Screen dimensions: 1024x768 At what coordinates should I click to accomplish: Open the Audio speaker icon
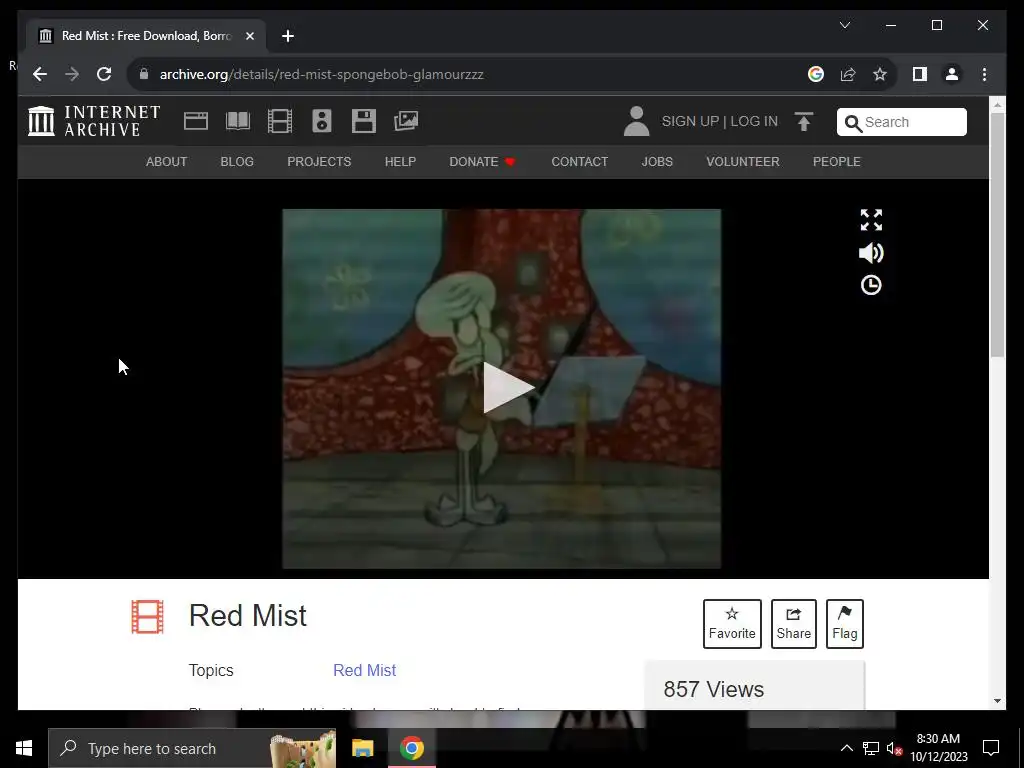tap(321, 121)
